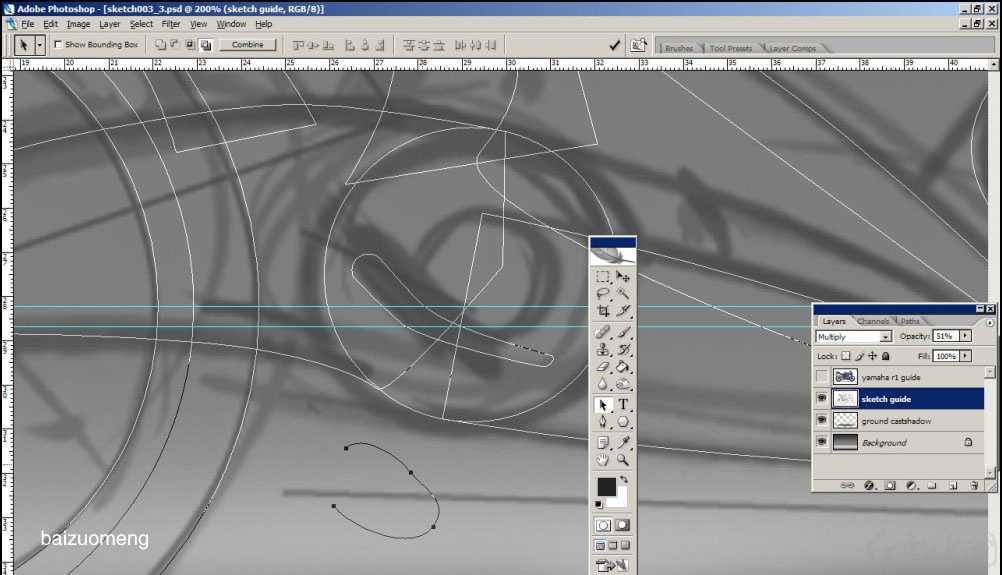1002x575 pixels.
Task: Switch to the Paths tab
Action: coord(909,321)
